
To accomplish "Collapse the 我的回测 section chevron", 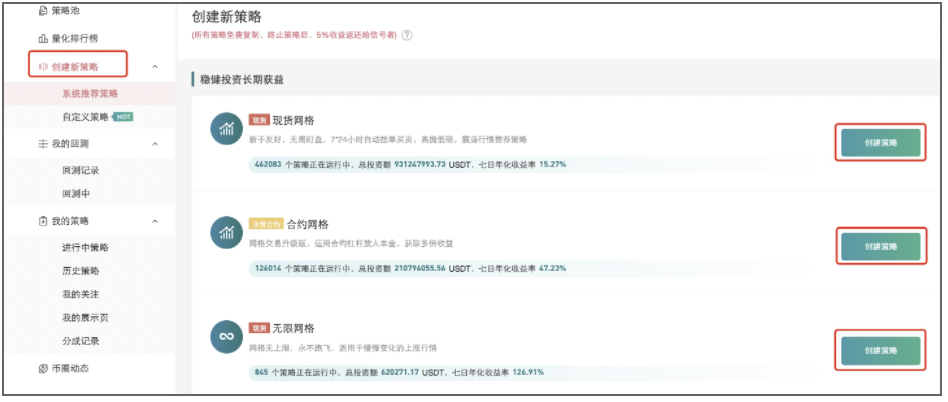I will click(x=155, y=144).
